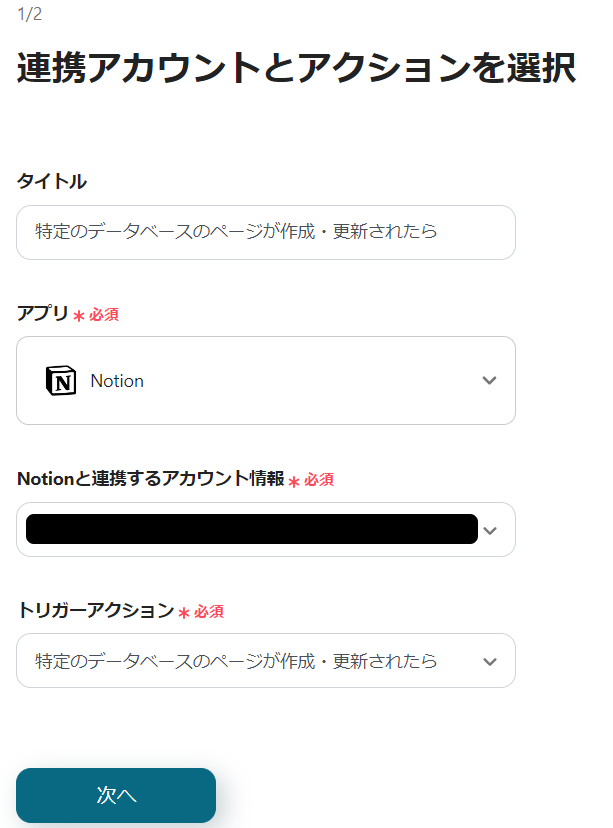
Task: Click 必須 tag next to アプリ
Action: [104, 315]
